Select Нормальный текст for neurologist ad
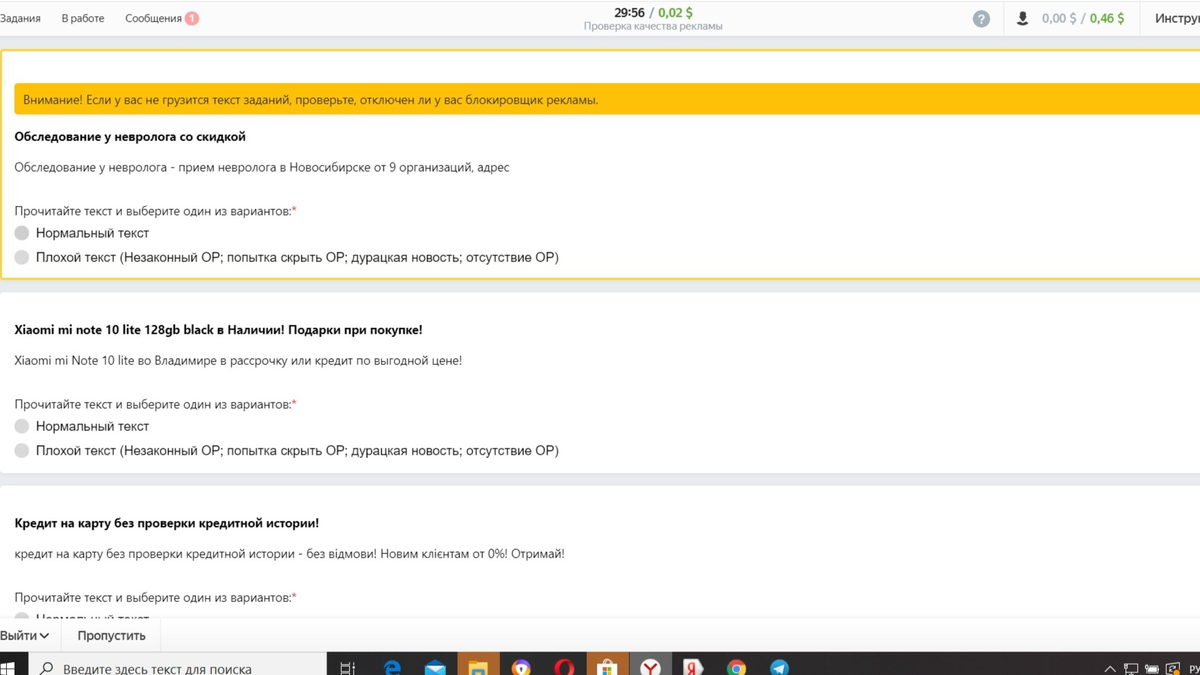 [22, 233]
